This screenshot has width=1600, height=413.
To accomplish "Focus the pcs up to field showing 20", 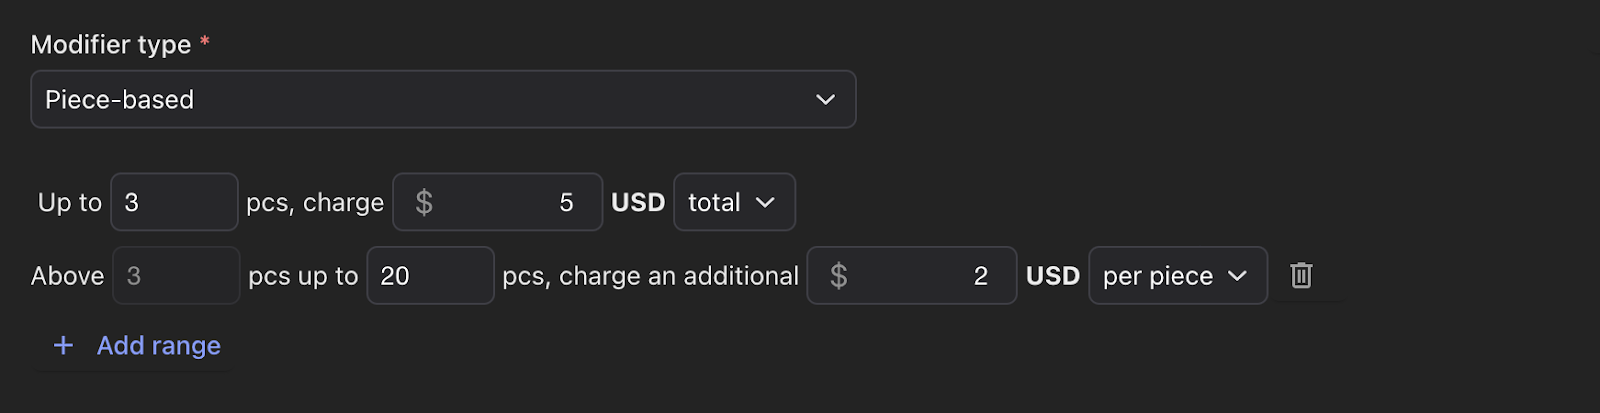I will point(430,275).
